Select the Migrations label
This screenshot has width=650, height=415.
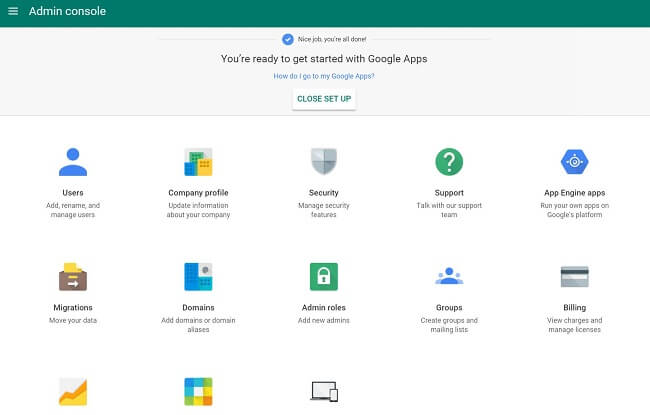point(73,308)
